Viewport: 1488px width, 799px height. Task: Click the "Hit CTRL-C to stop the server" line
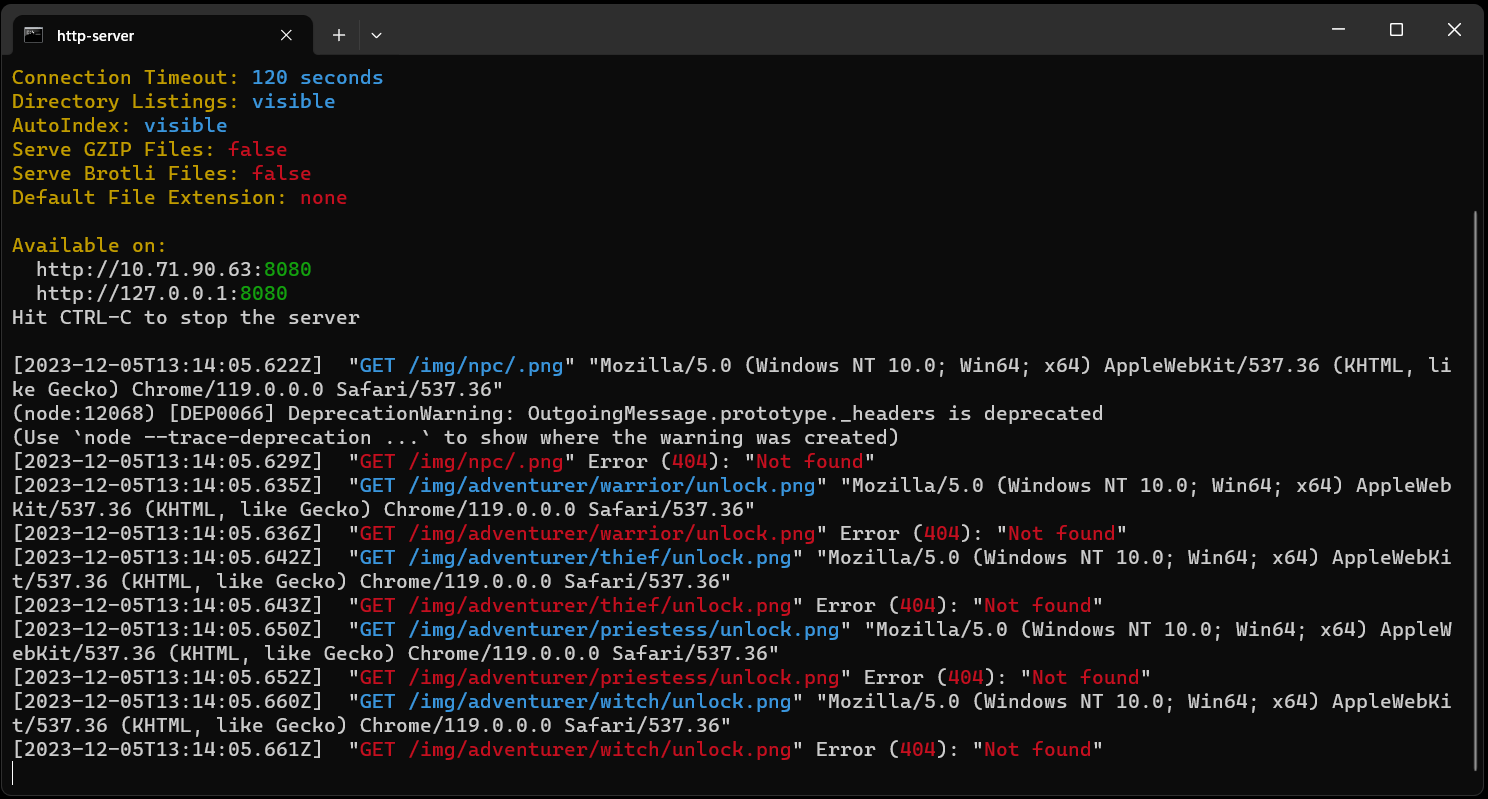pos(186,318)
